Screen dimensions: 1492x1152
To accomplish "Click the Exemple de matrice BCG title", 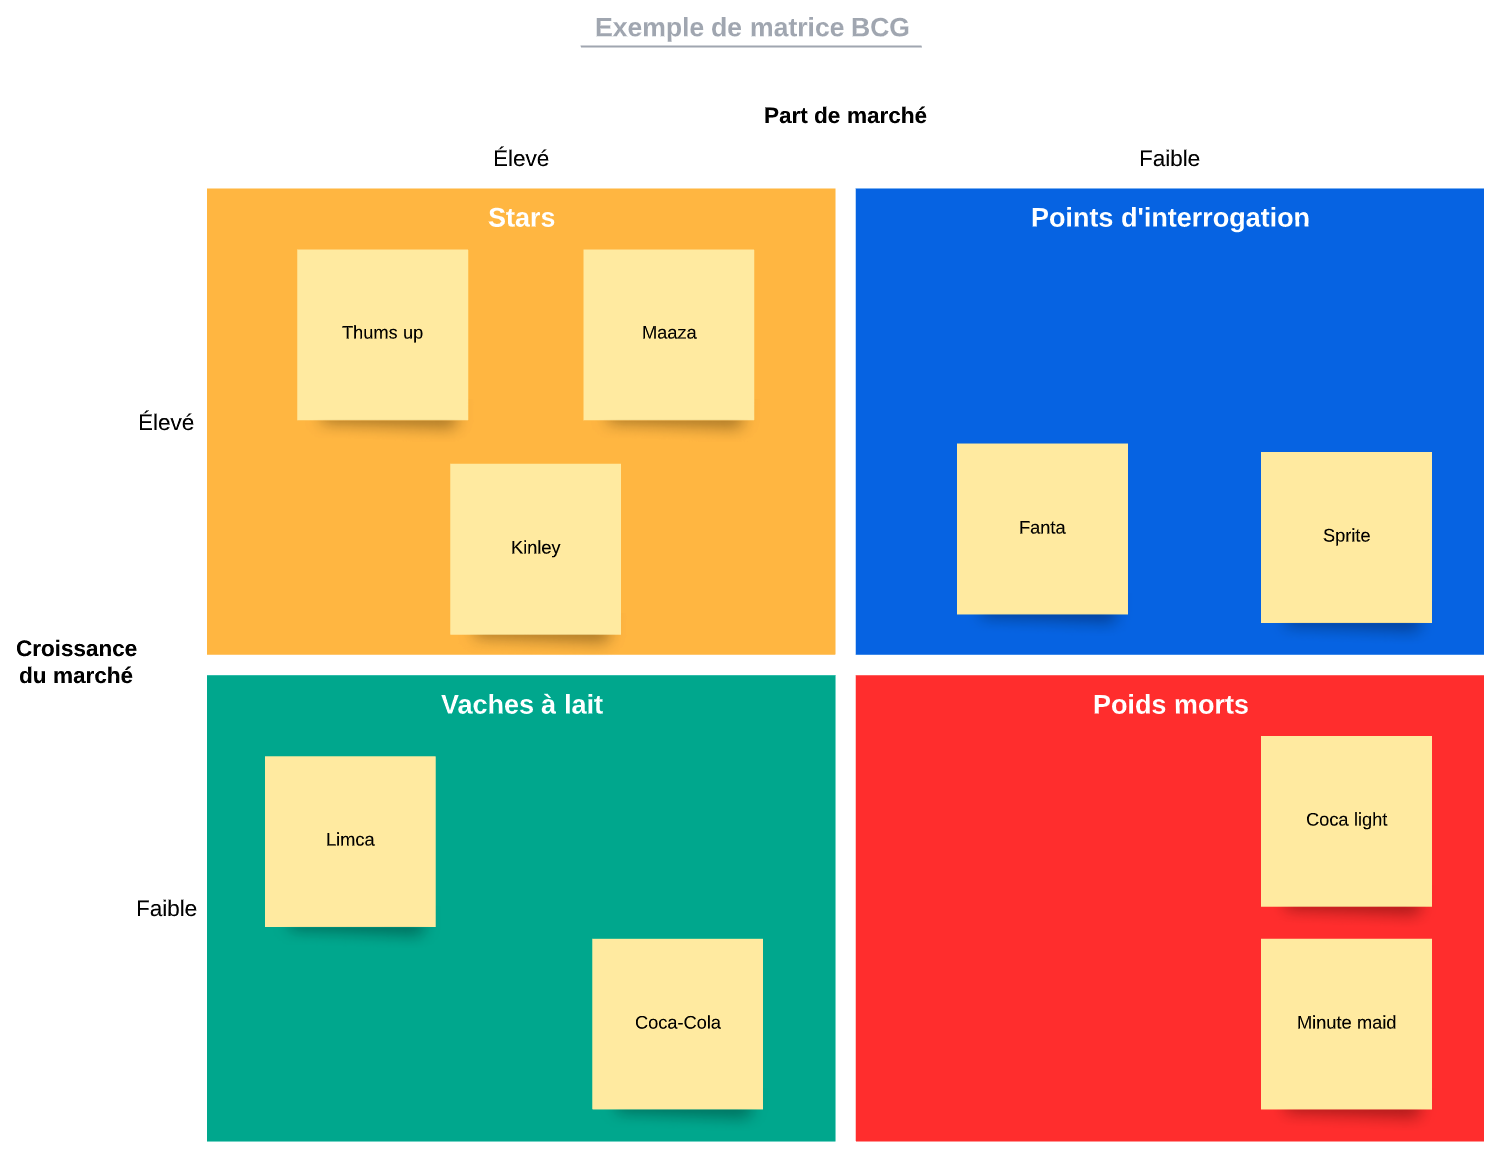I will [752, 28].
